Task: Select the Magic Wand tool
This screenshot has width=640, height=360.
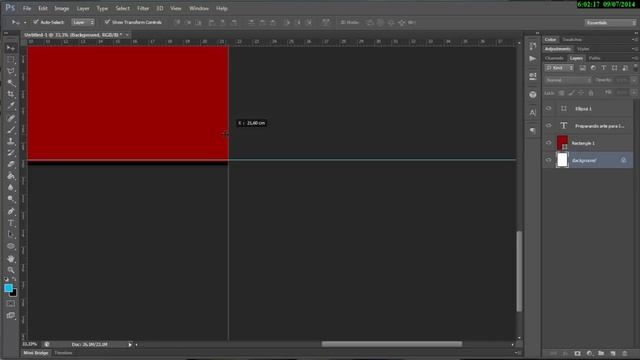Action: 11,83
